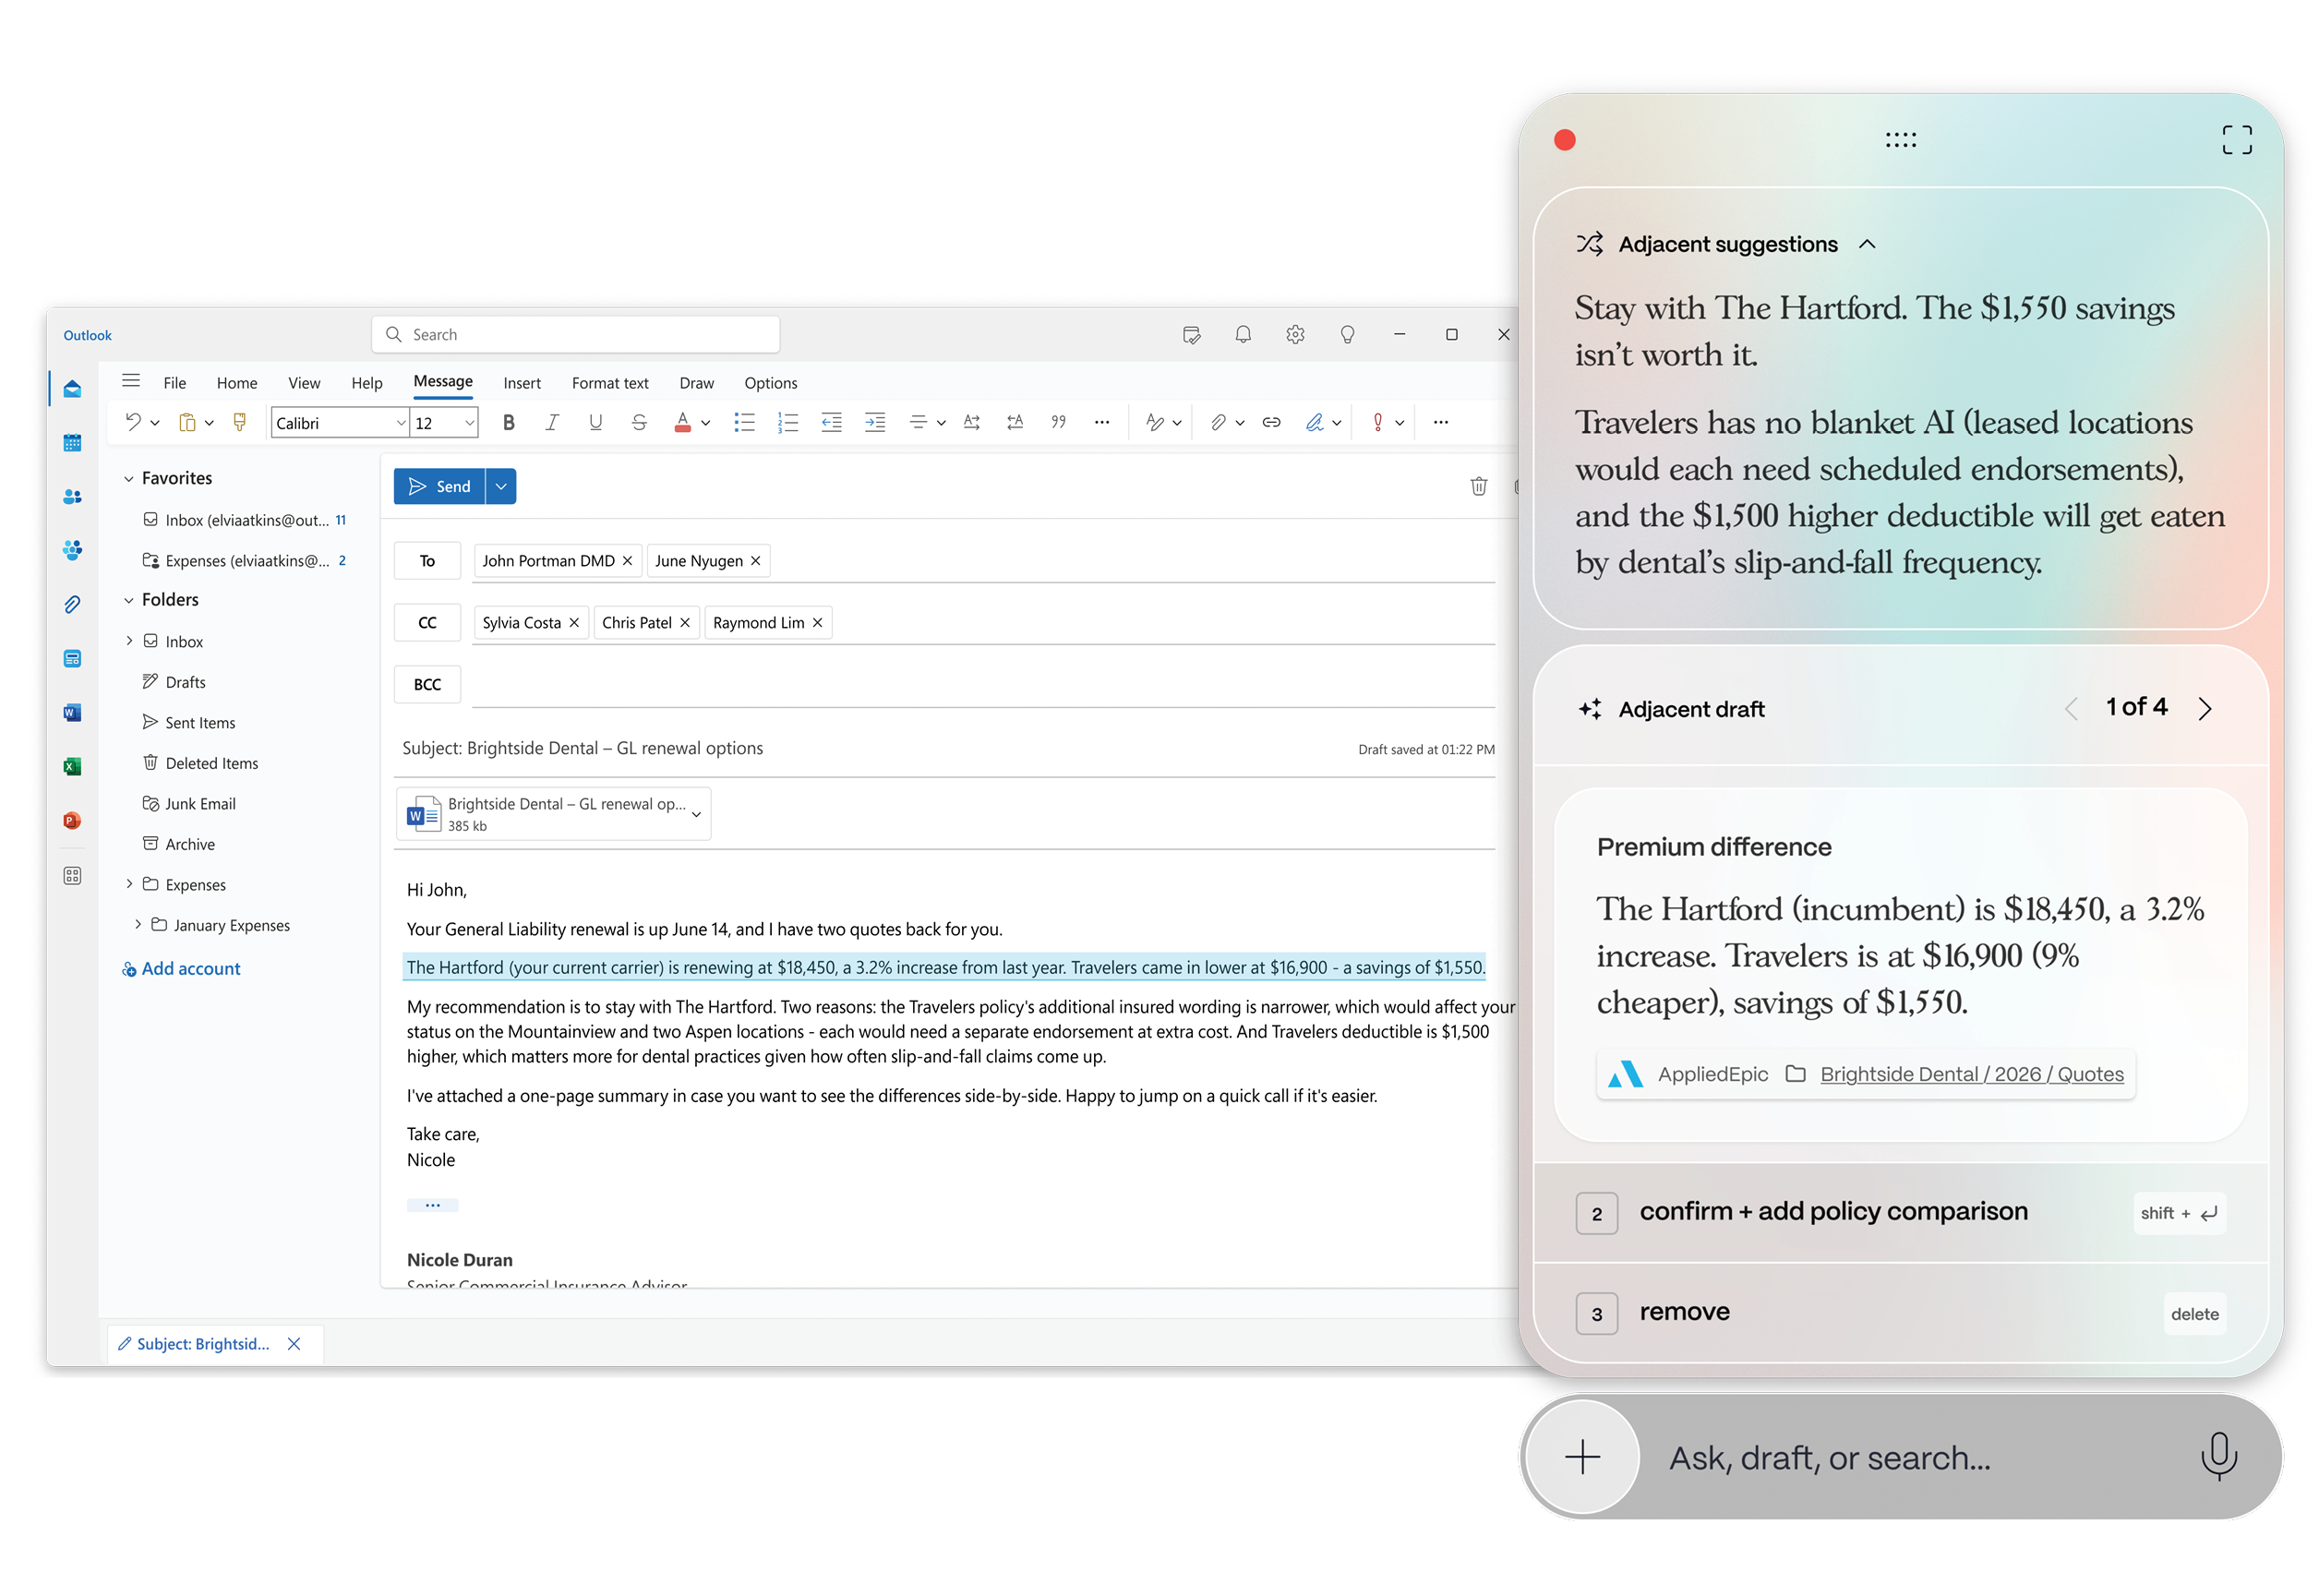
Task: Click the hamburger menu icon by File
Action: tap(131, 381)
